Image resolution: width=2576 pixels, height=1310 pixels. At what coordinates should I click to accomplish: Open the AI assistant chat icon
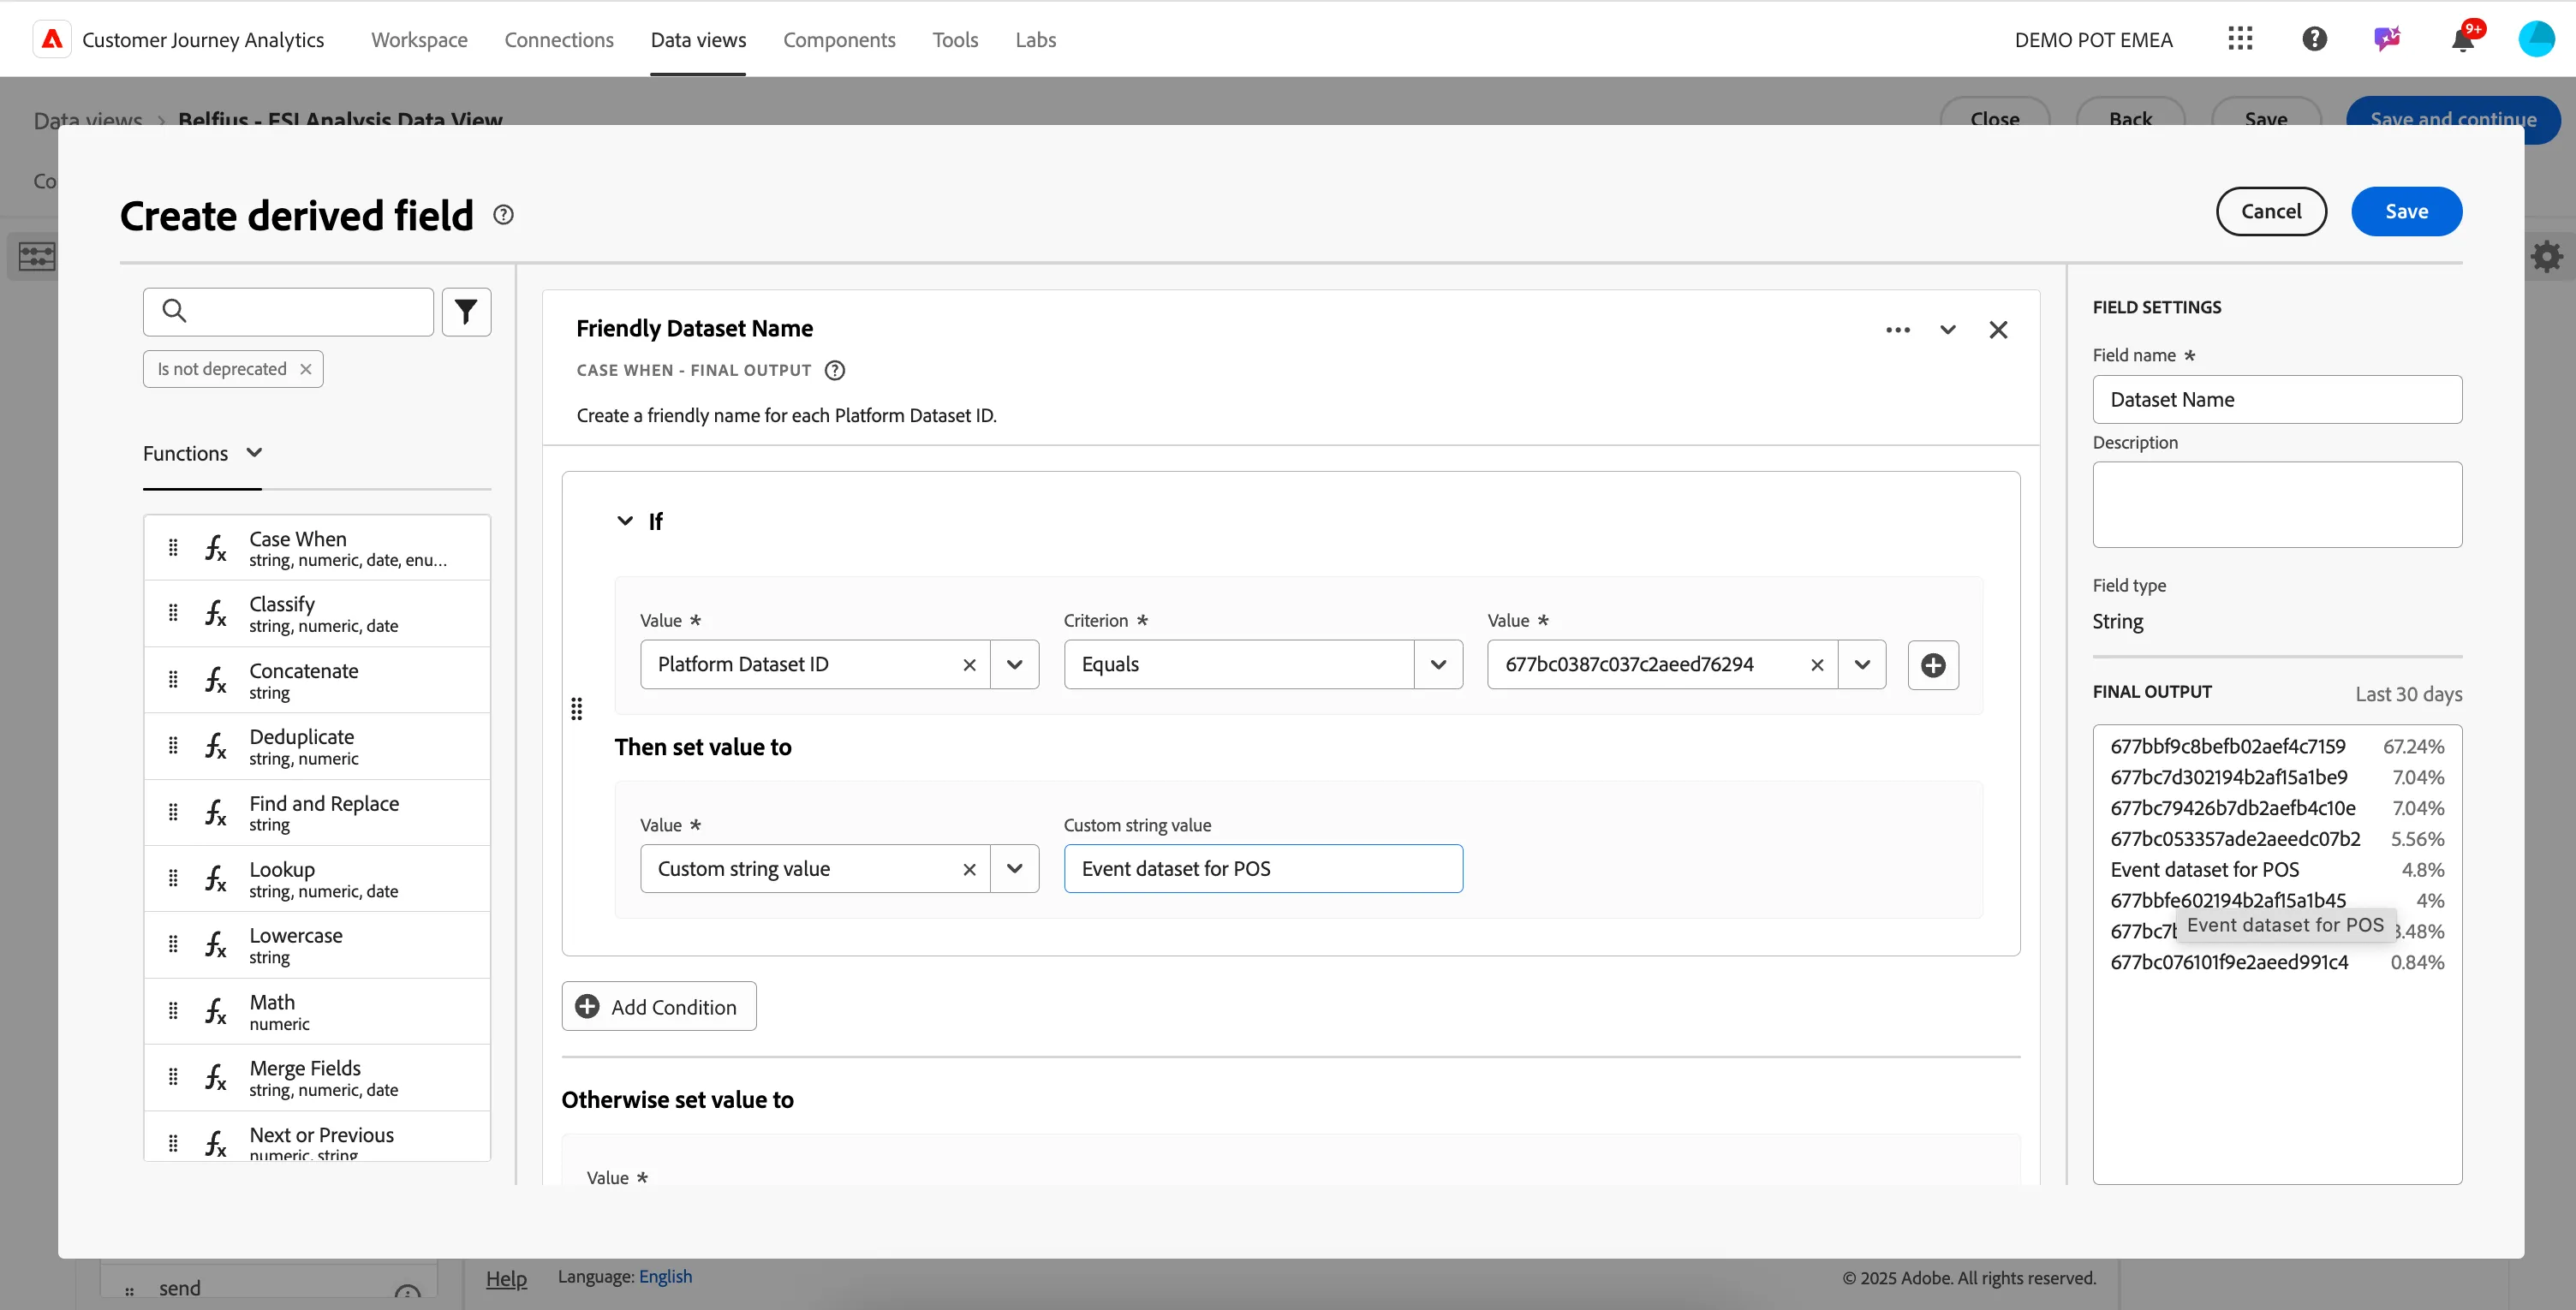2387,39
